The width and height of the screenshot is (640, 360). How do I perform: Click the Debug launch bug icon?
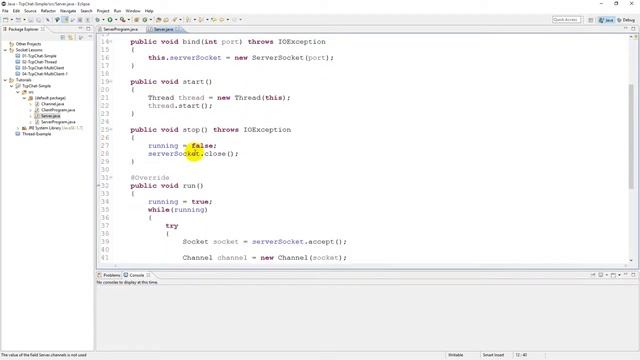(x=98, y=20)
